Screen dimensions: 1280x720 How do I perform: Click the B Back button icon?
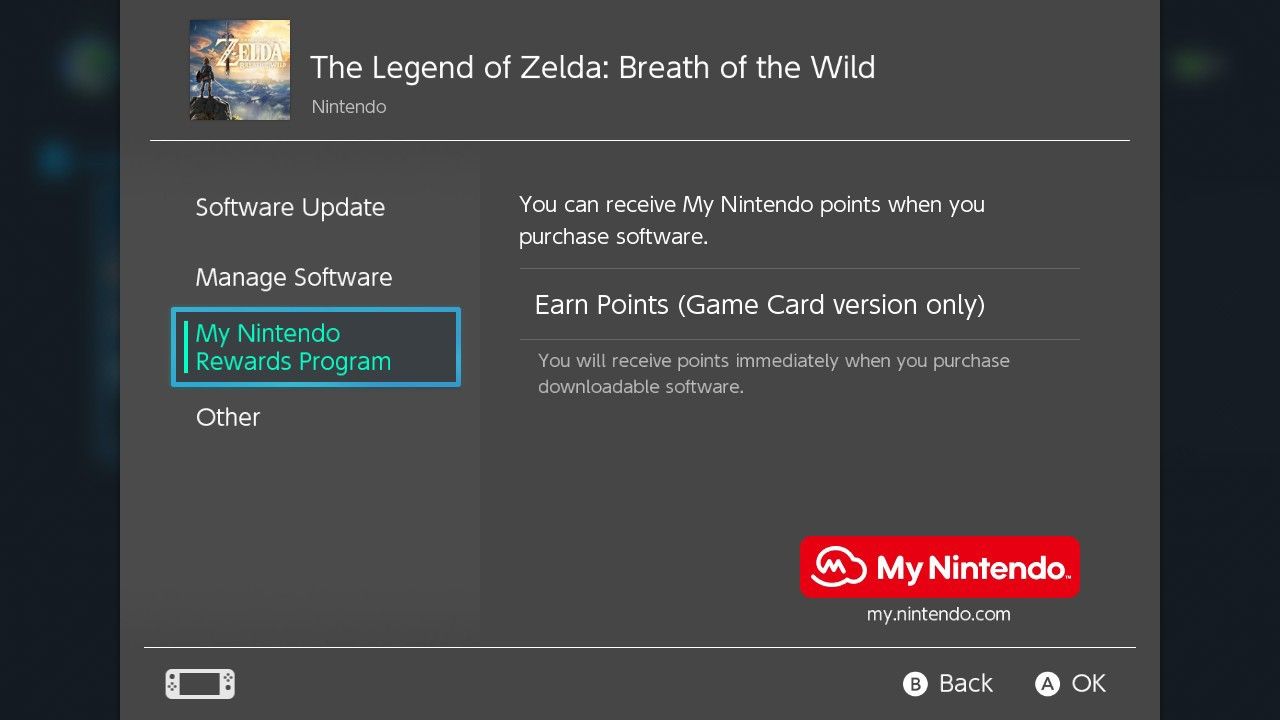point(911,684)
